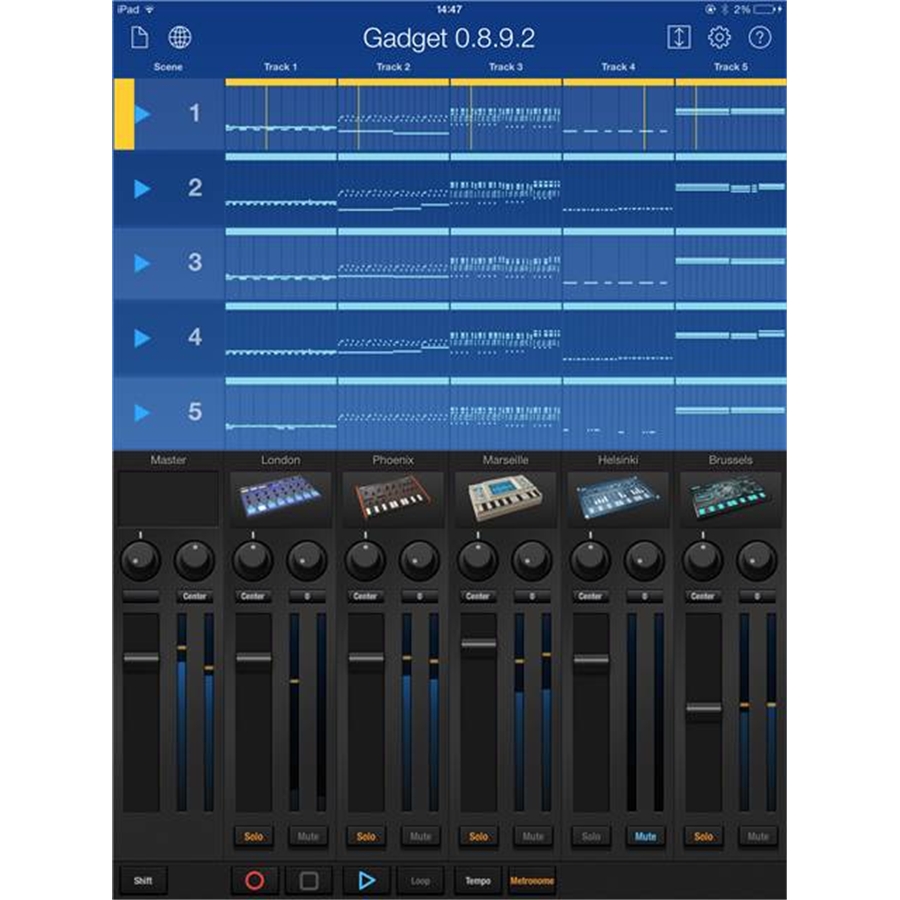Unmute the Helsinki track
This screenshot has width=900, height=900.
pyautogui.click(x=645, y=836)
